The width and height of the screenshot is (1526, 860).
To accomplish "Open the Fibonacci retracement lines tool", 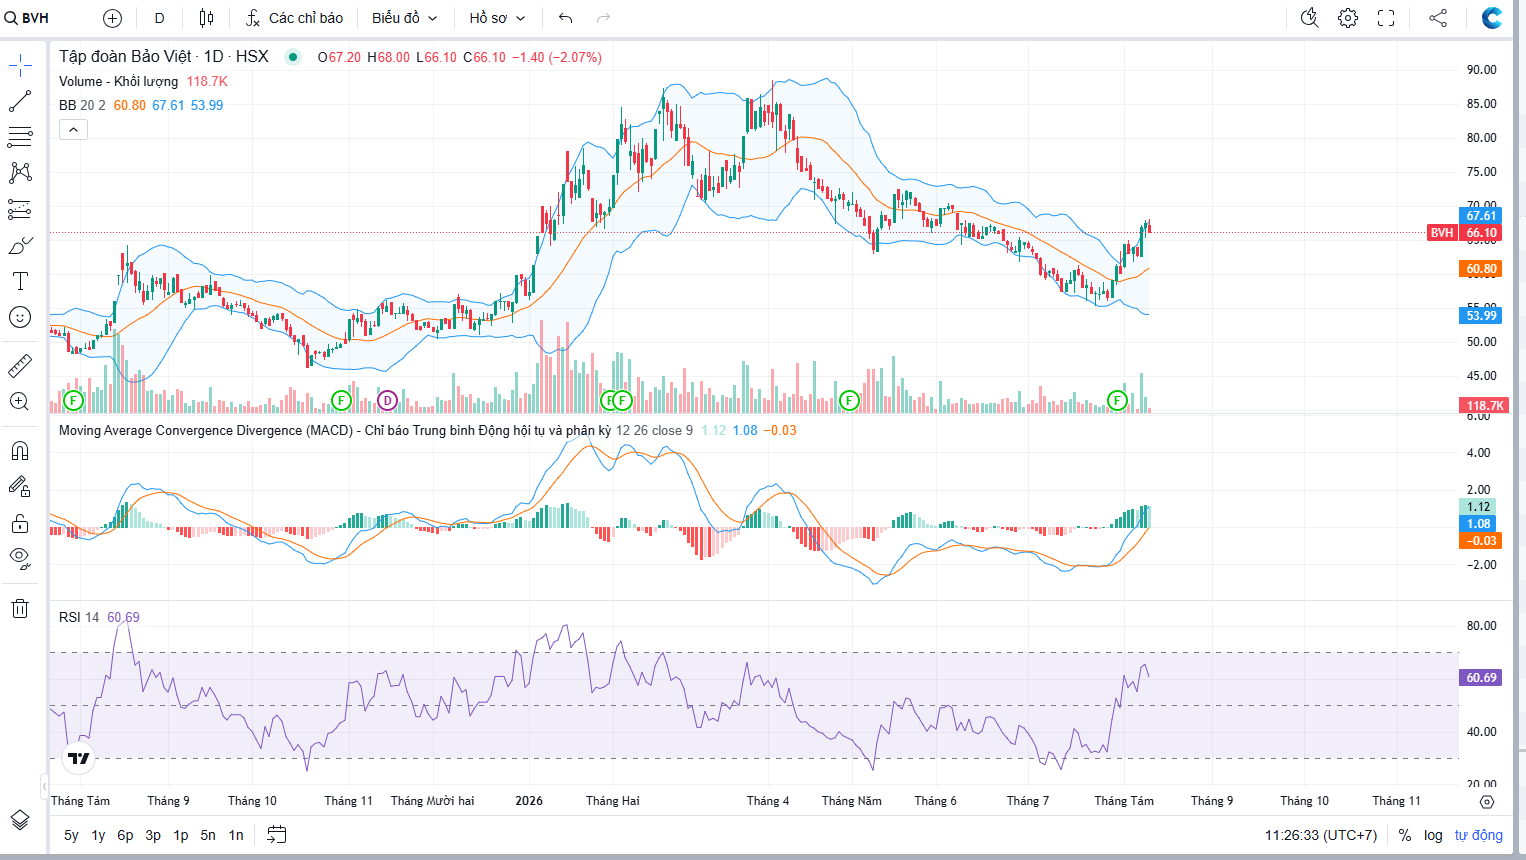I will [20, 137].
